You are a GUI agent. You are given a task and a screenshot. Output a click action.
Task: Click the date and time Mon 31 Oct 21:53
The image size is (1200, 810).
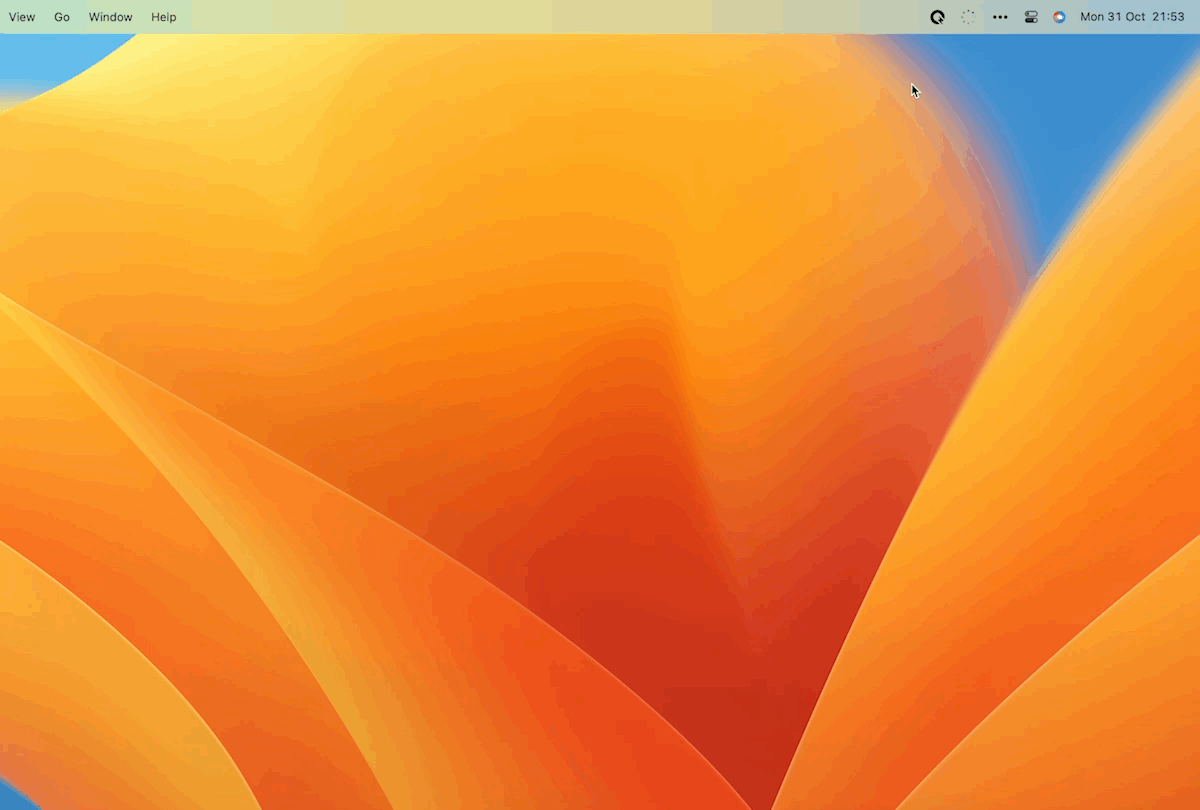pyautogui.click(x=1132, y=17)
